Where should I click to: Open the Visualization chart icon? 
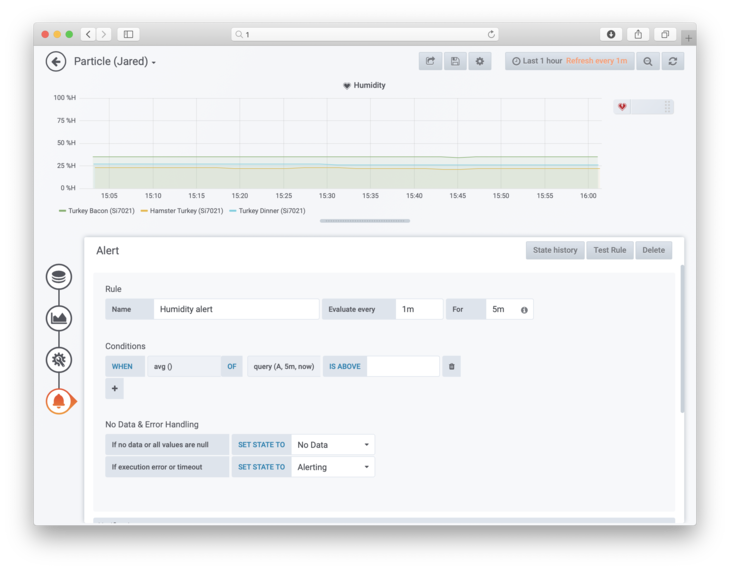tap(59, 318)
